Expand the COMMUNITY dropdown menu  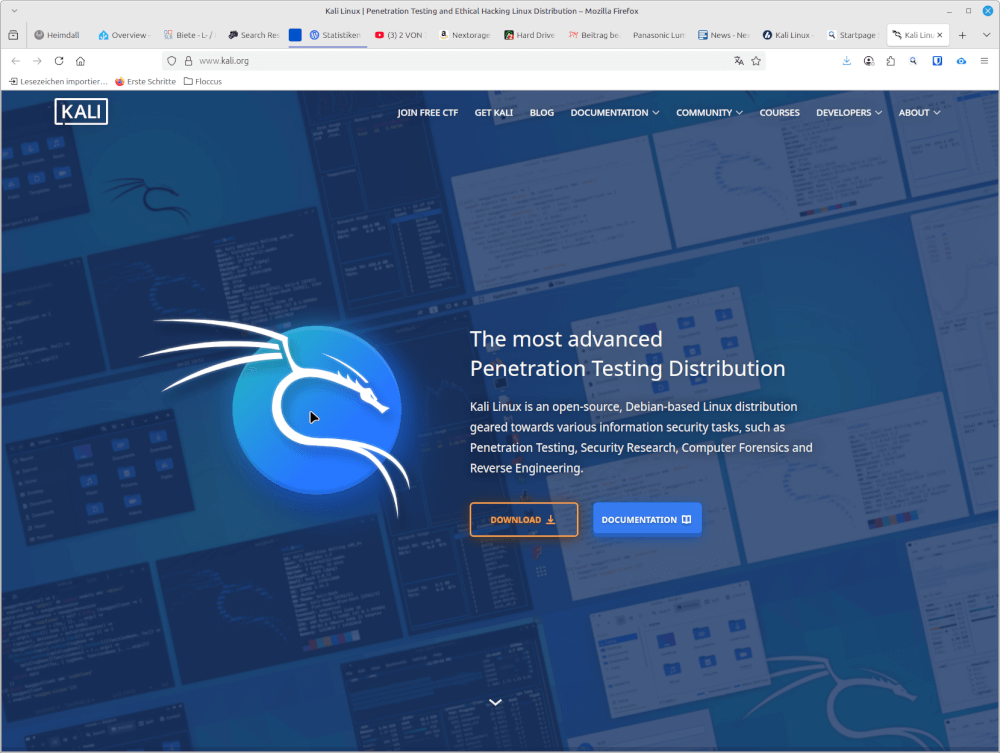709,113
